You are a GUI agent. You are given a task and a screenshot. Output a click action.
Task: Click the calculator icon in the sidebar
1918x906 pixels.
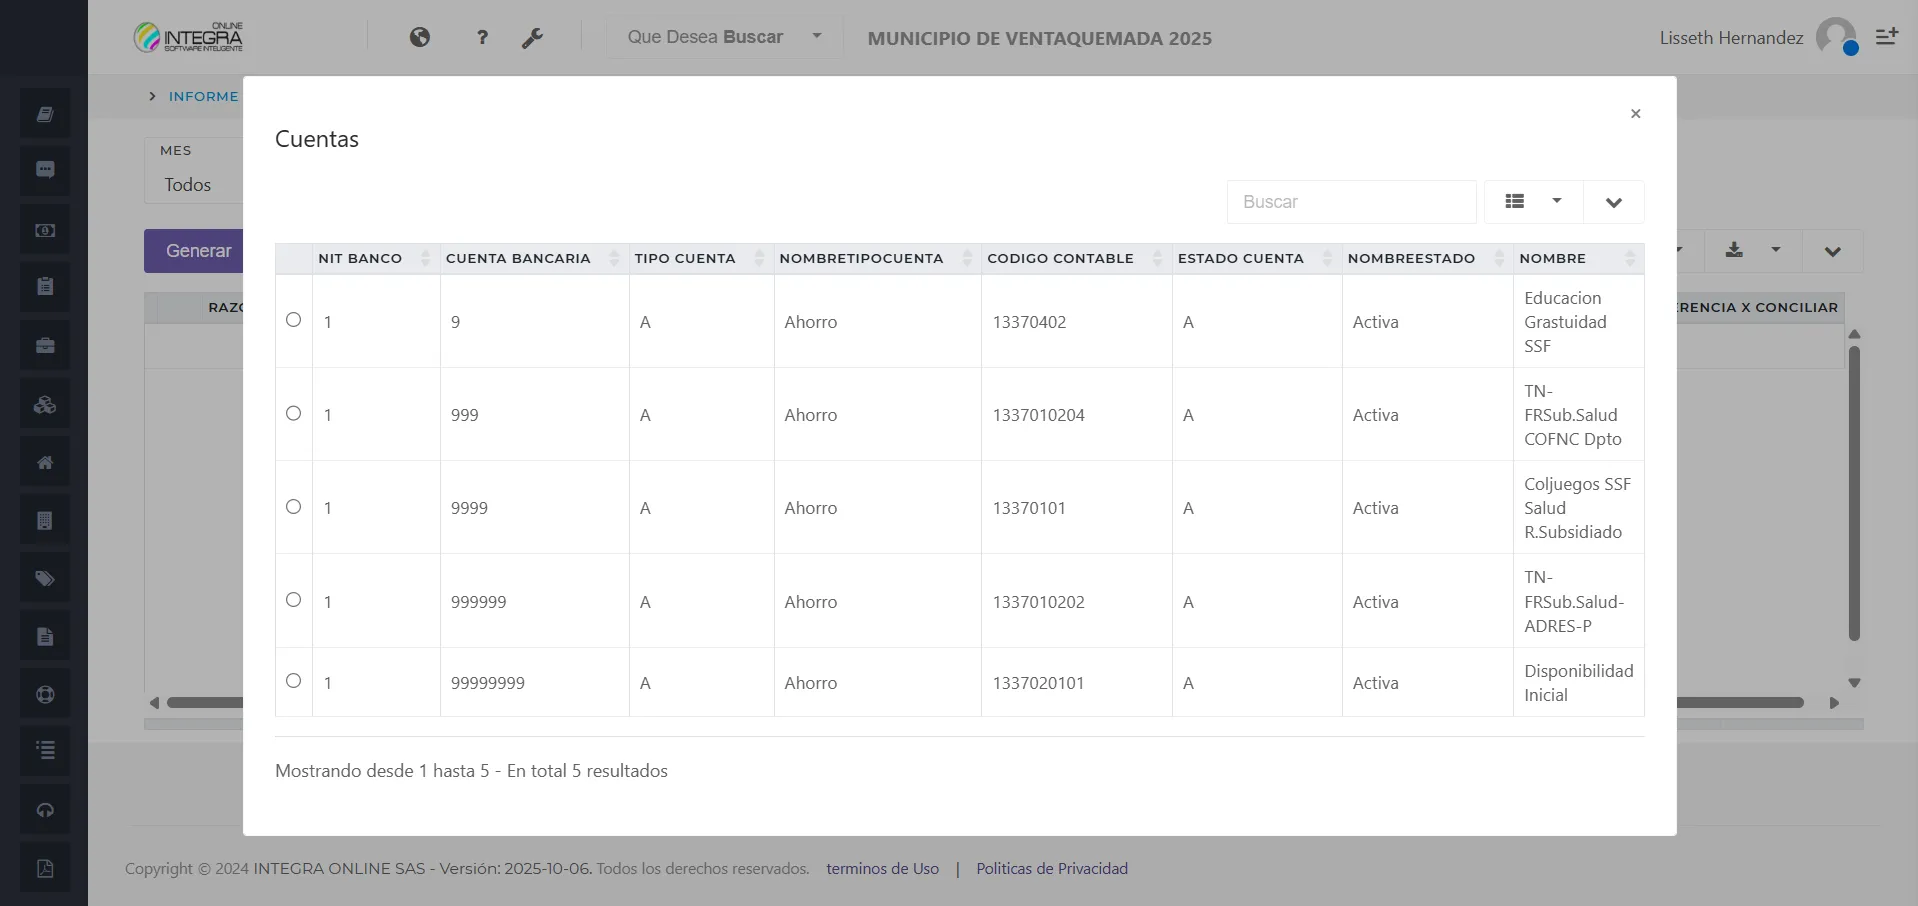pos(44,519)
